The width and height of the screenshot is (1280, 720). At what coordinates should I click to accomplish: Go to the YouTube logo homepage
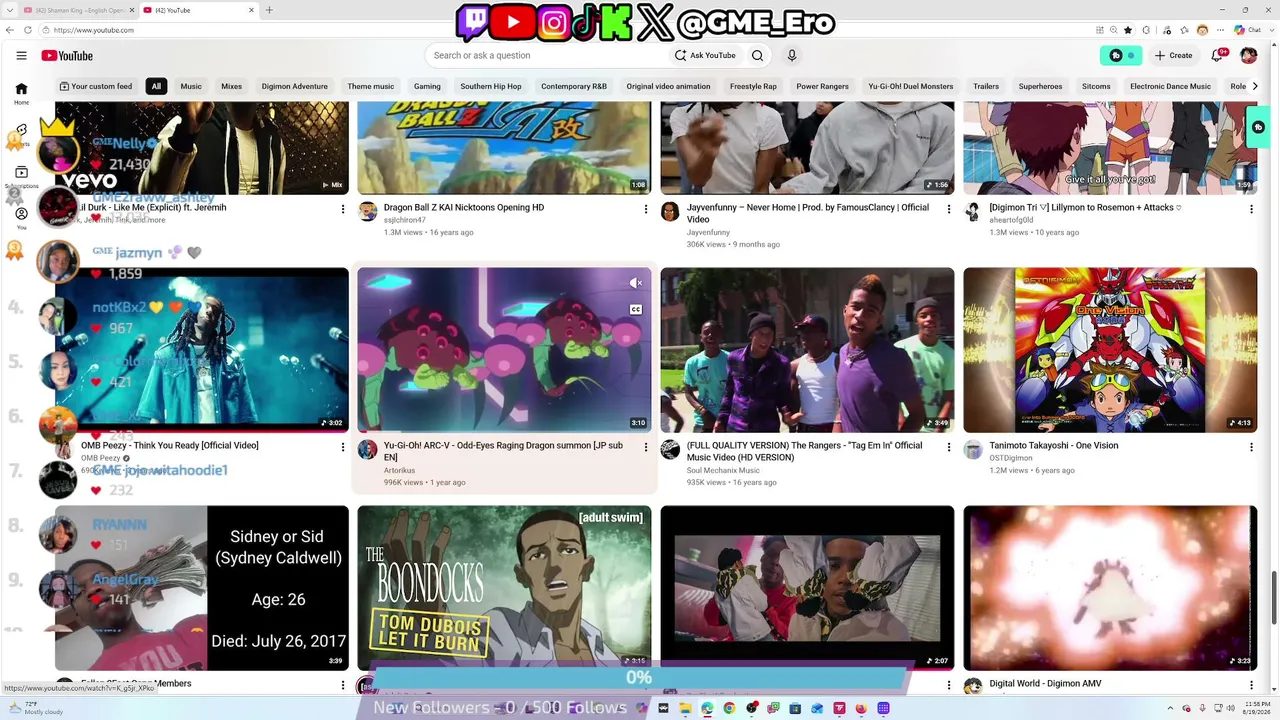[x=67, y=56]
